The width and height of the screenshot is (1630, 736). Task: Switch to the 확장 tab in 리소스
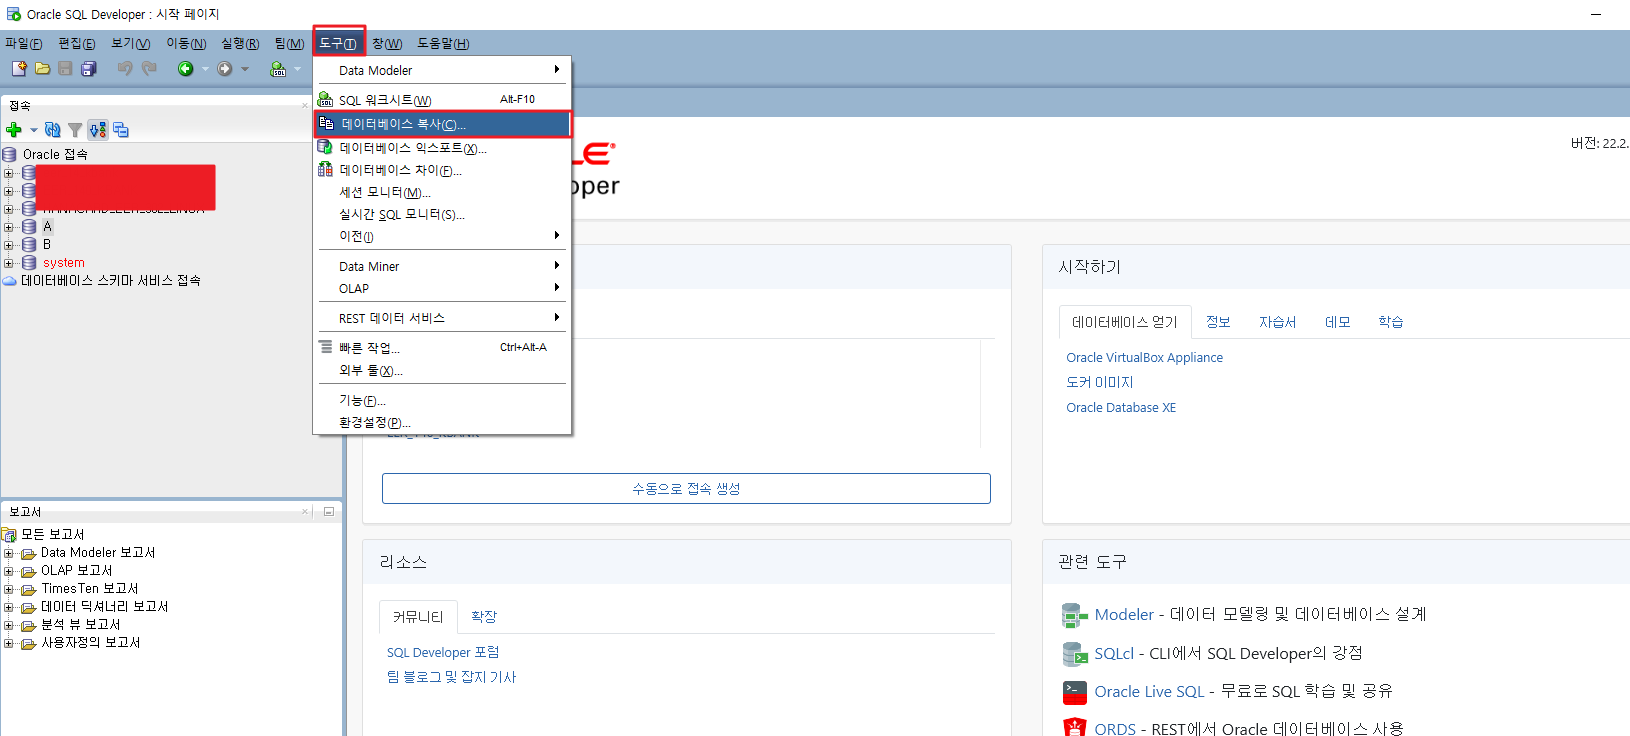click(483, 617)
